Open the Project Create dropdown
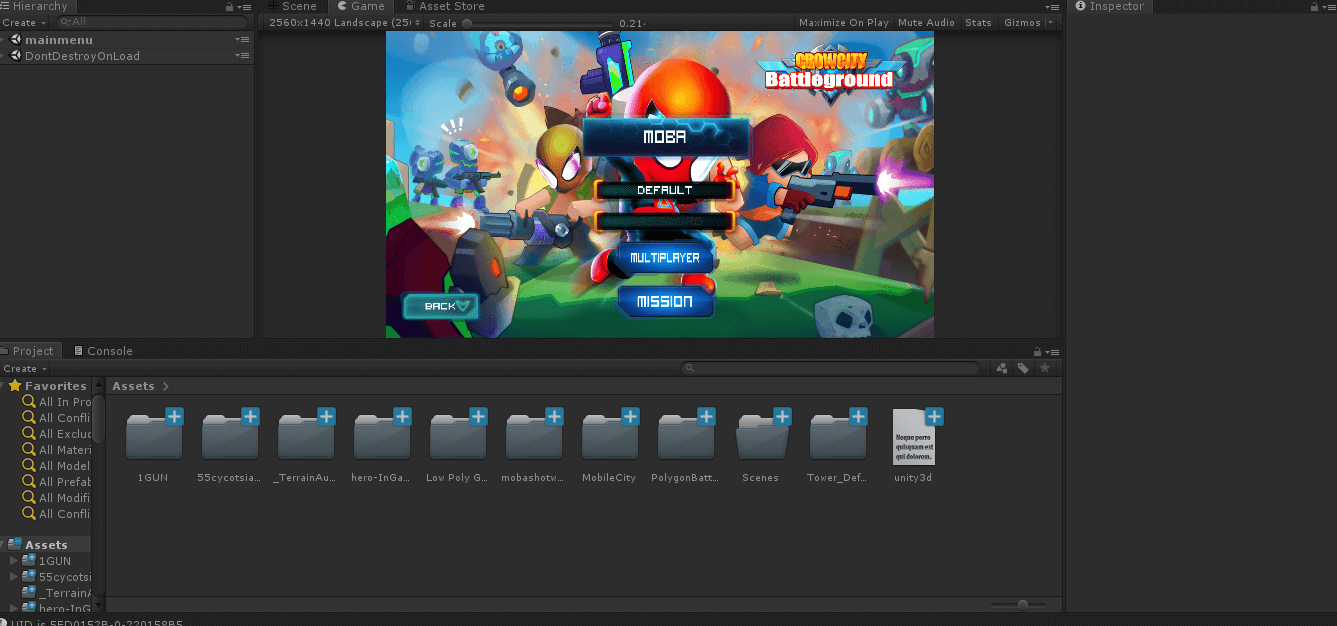This screenshot has width=1337, height=626. pos(24,368)
